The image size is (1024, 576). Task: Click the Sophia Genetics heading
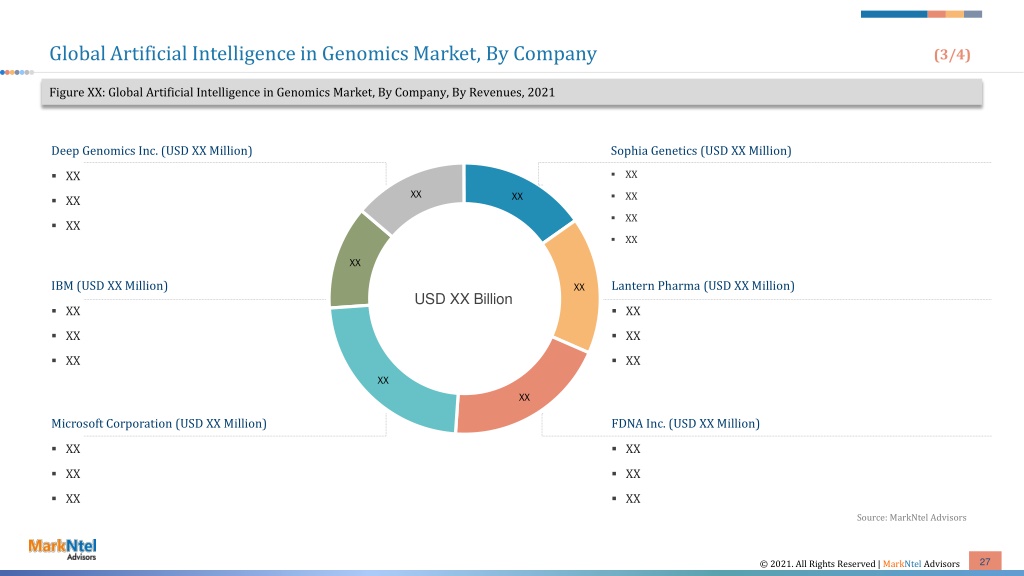click(701, 151)
